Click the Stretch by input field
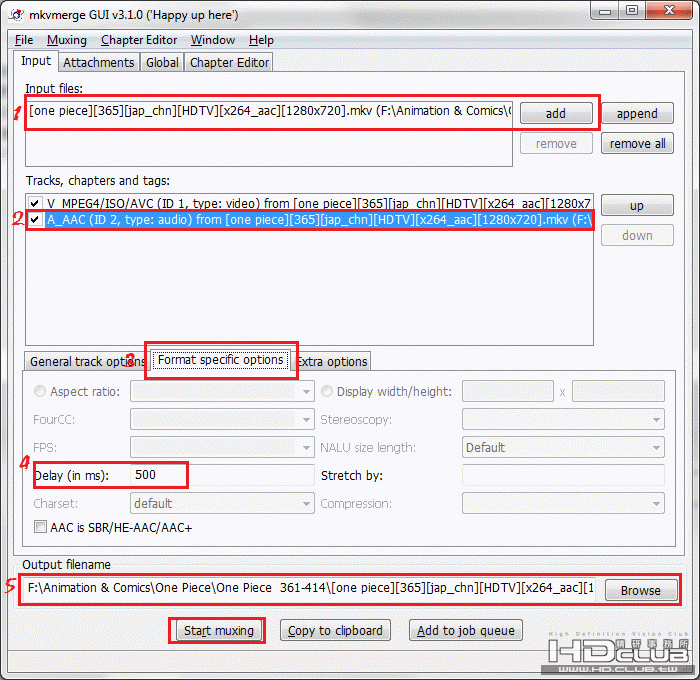700x680 pixels. tap(563, 475)
